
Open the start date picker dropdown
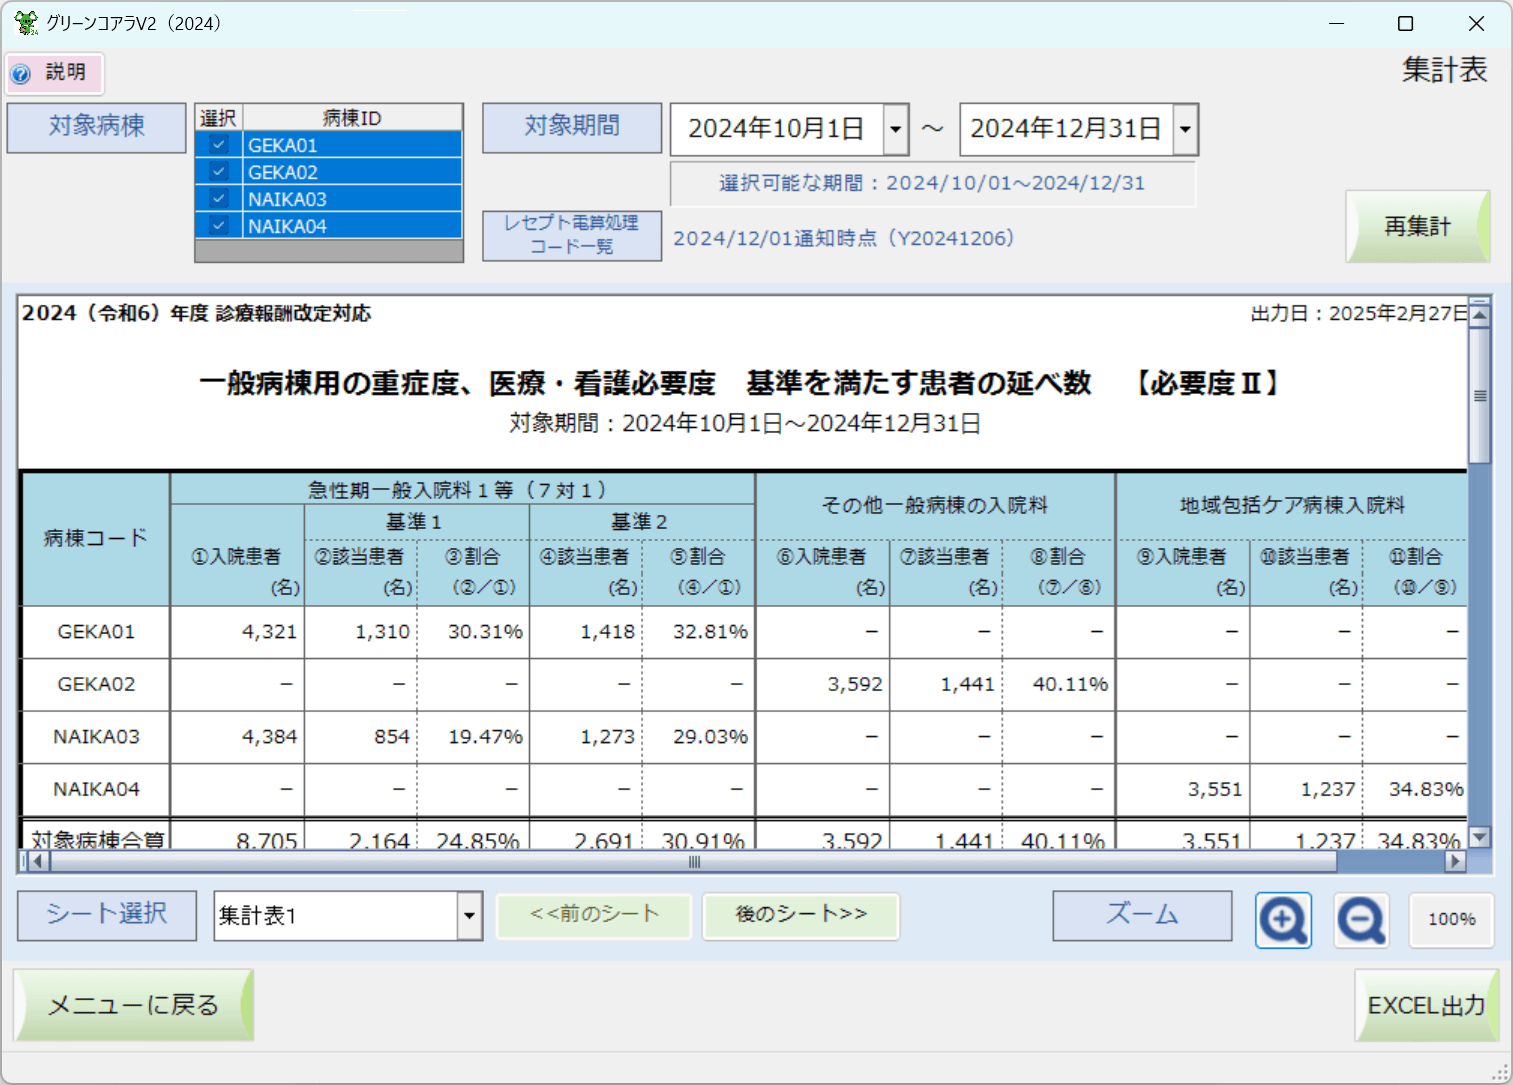coord(896,130)
